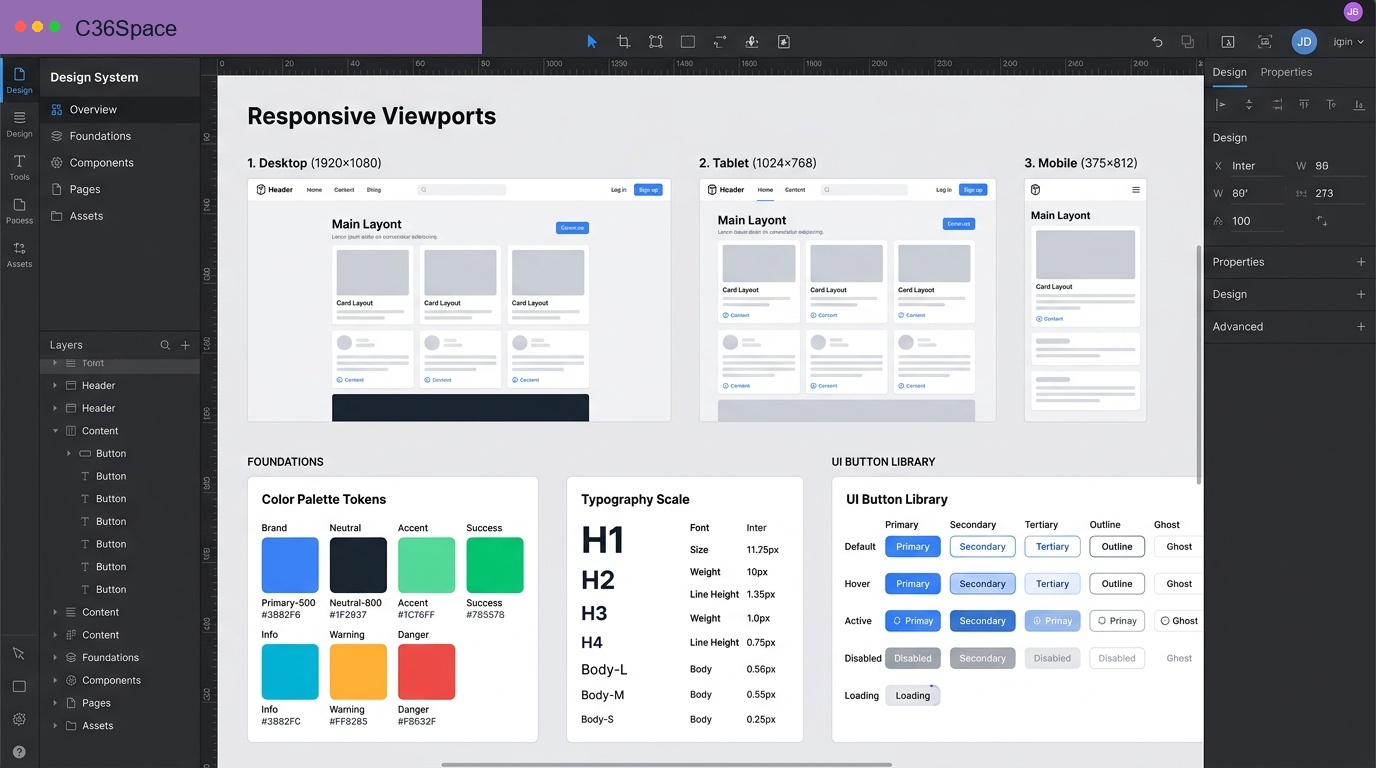1376x768 pixels.
Task: Select the frame tool with corner handles
Action: [x=656, y=41]
